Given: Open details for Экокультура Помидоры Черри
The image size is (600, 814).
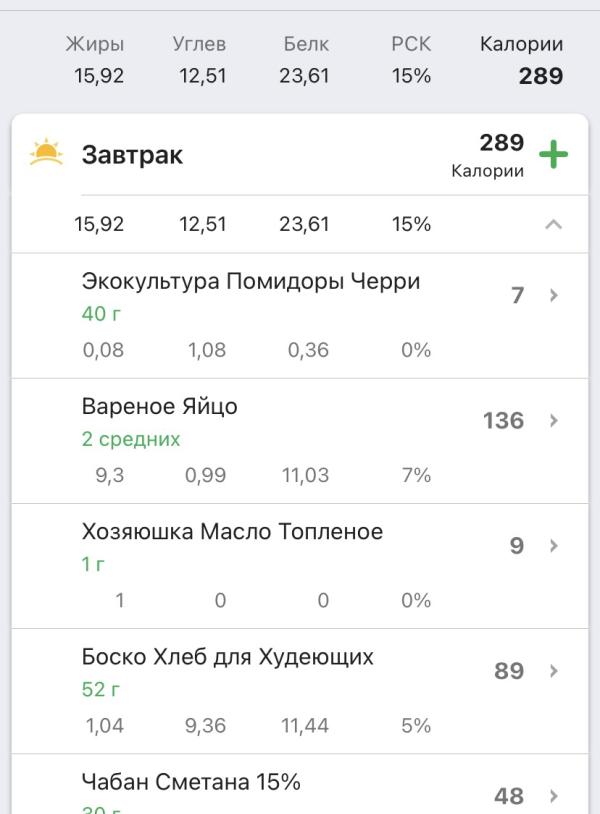Looking at the screenshot, I should pyautogui.click(x=553, y=297).
